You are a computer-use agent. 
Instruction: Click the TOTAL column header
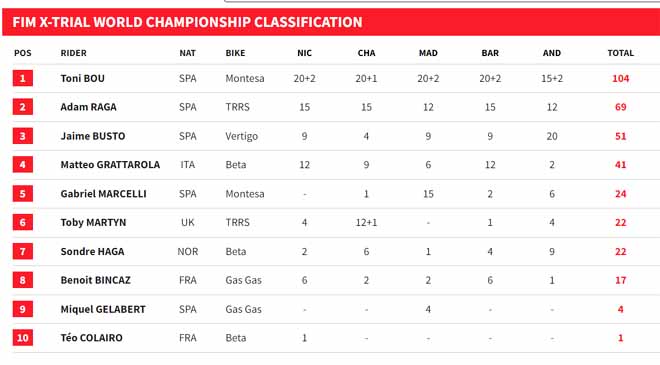point(620,53)
